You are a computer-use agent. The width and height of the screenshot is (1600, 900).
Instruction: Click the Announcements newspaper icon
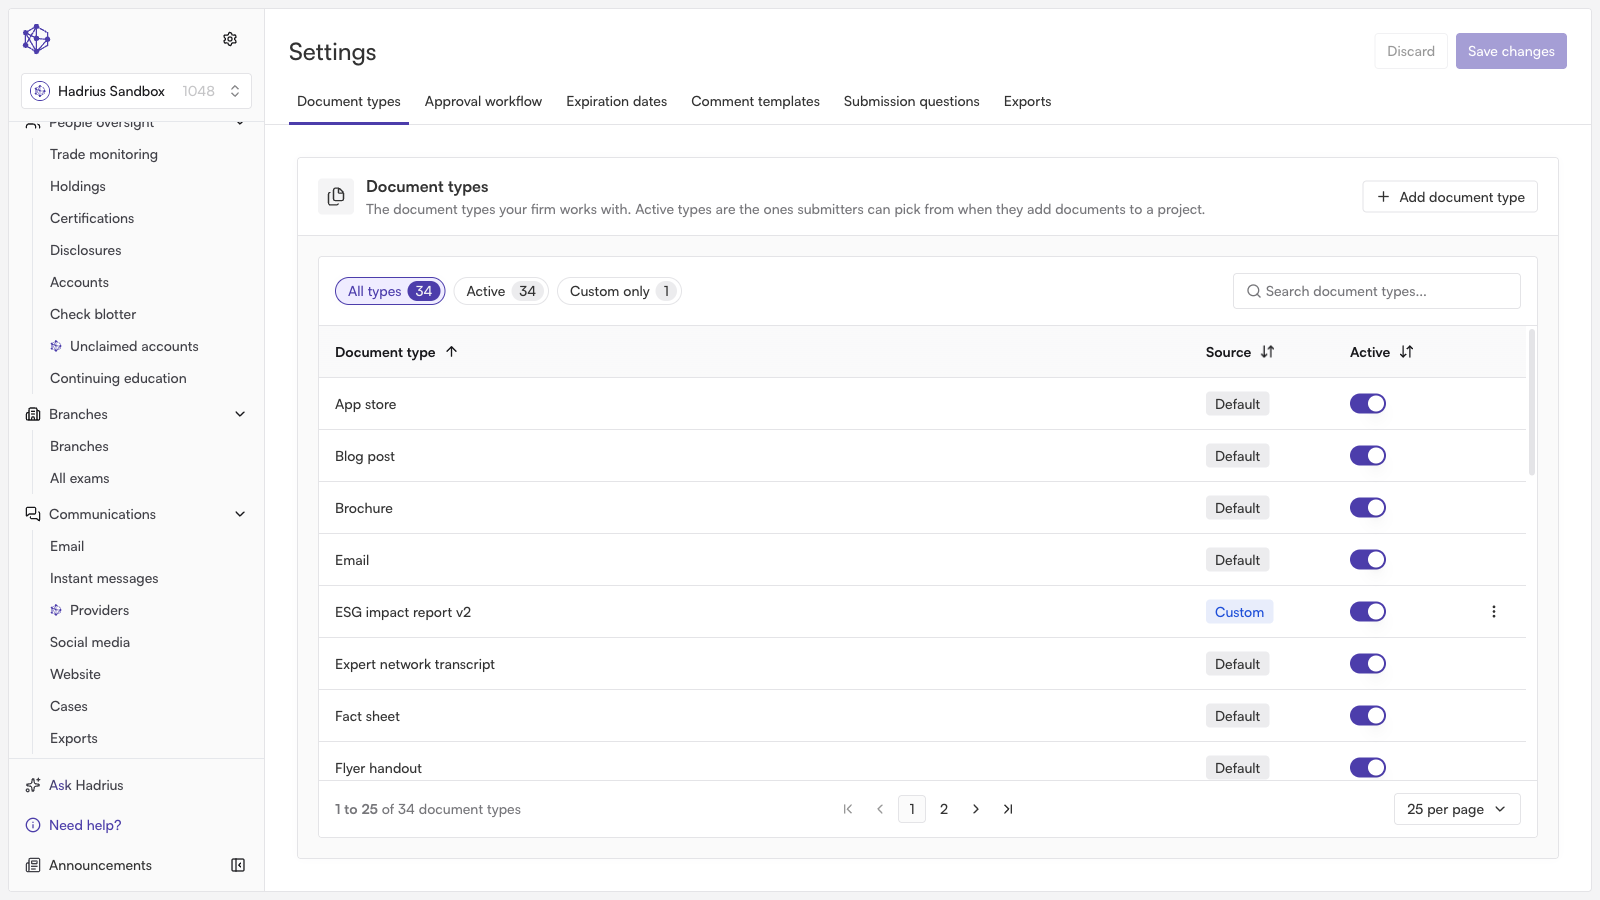point(33,865)
